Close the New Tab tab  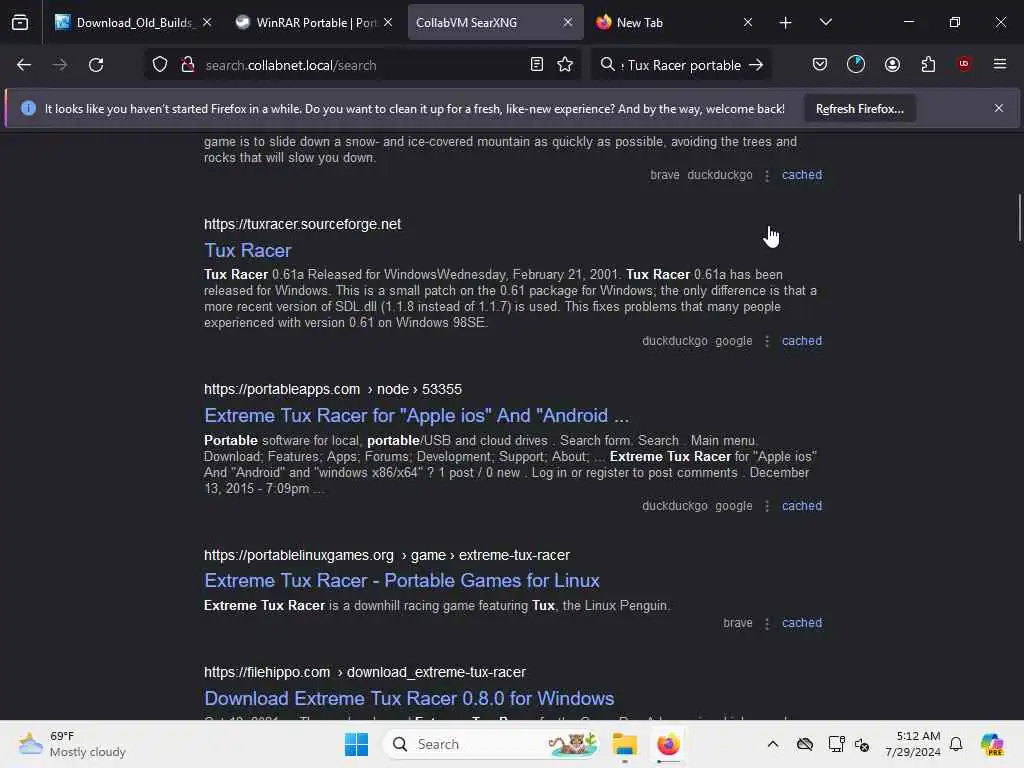[748, 22]
